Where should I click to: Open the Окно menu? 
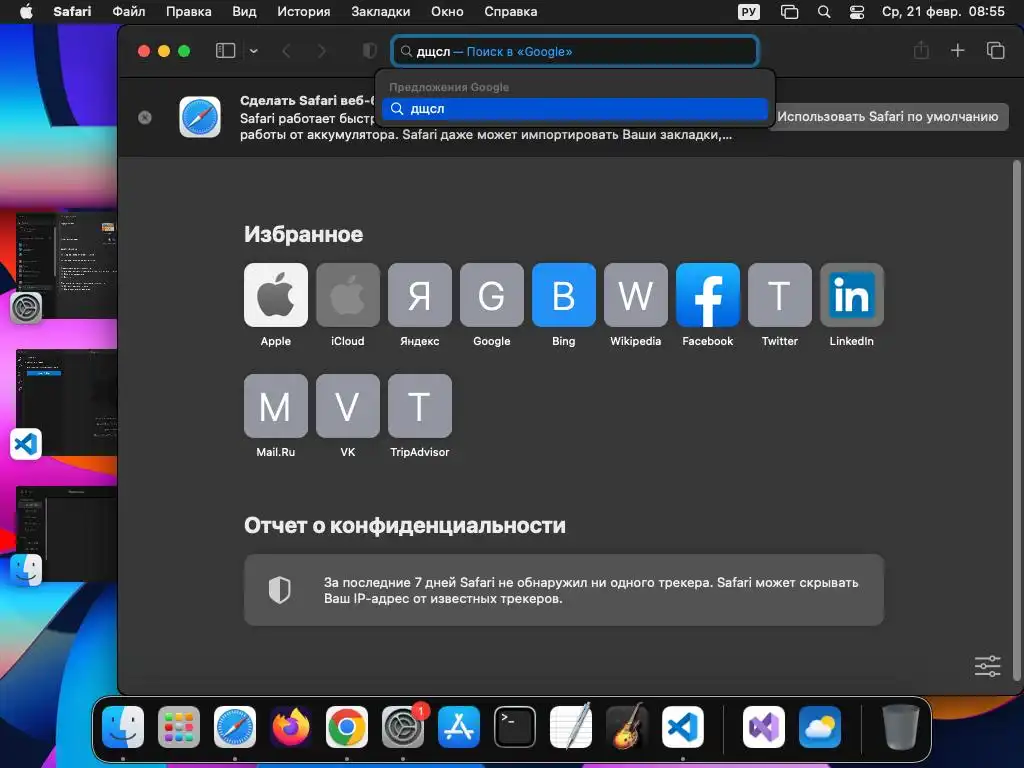click(x=447, y=11)
